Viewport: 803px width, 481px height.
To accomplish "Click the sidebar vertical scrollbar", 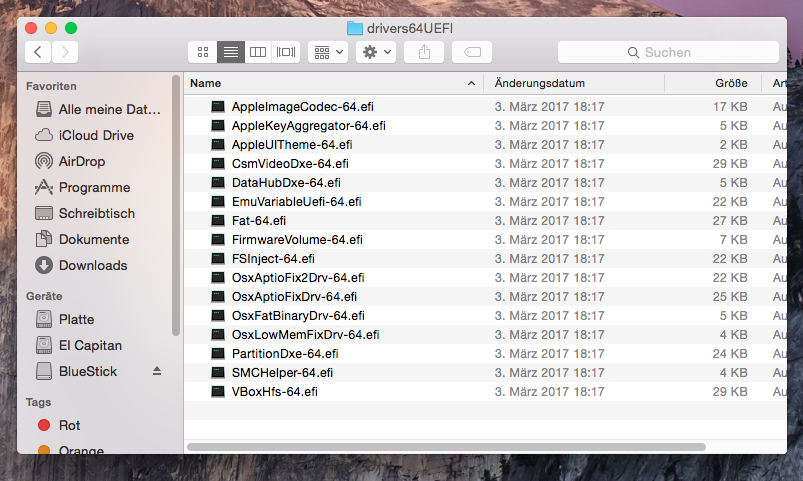I will coord(176,206).
